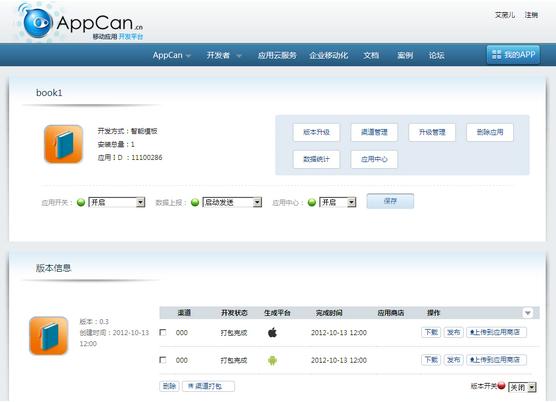
Task: Go to 文档 in the navigation bar
Action: click(x=371, y=55)
